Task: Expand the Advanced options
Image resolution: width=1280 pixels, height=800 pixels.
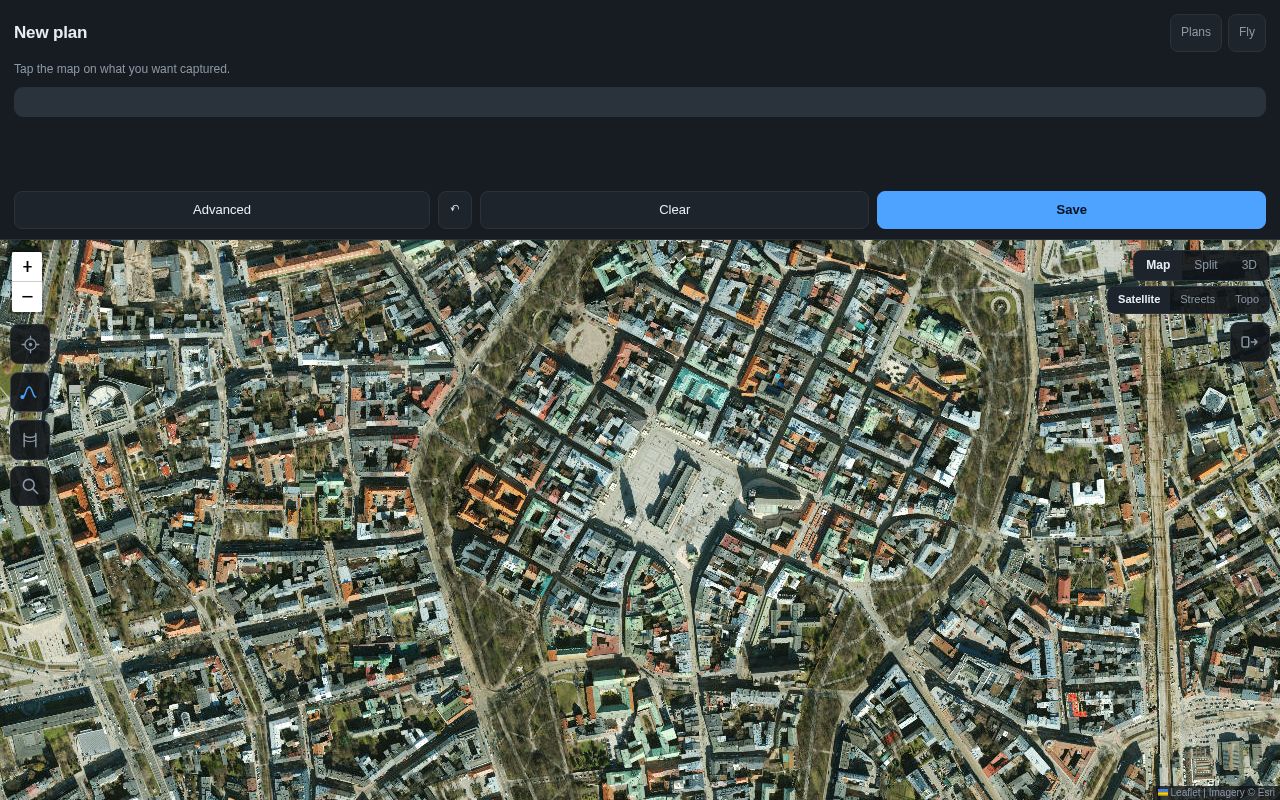Action: pyautogui.click(x=222, y=210)
